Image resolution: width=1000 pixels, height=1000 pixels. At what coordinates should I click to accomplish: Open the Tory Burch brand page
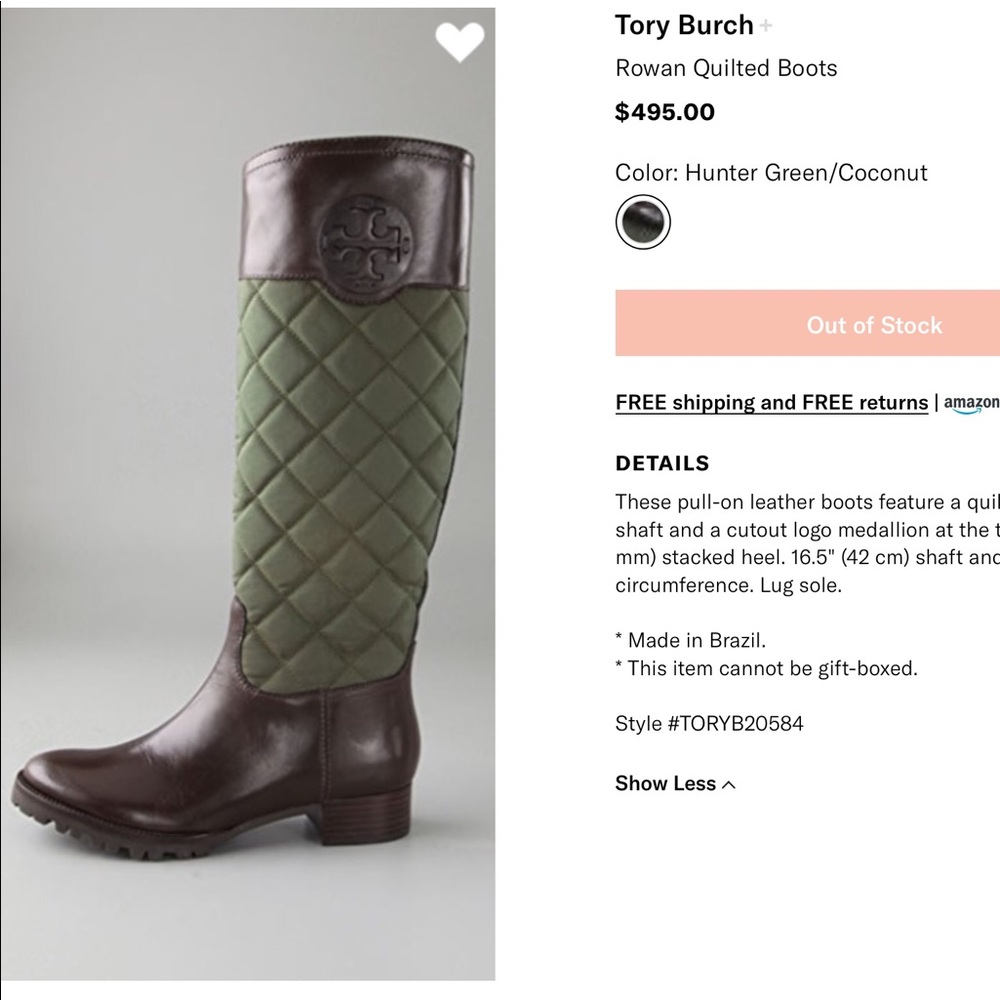pyautogui.click(x=684, y=25)
